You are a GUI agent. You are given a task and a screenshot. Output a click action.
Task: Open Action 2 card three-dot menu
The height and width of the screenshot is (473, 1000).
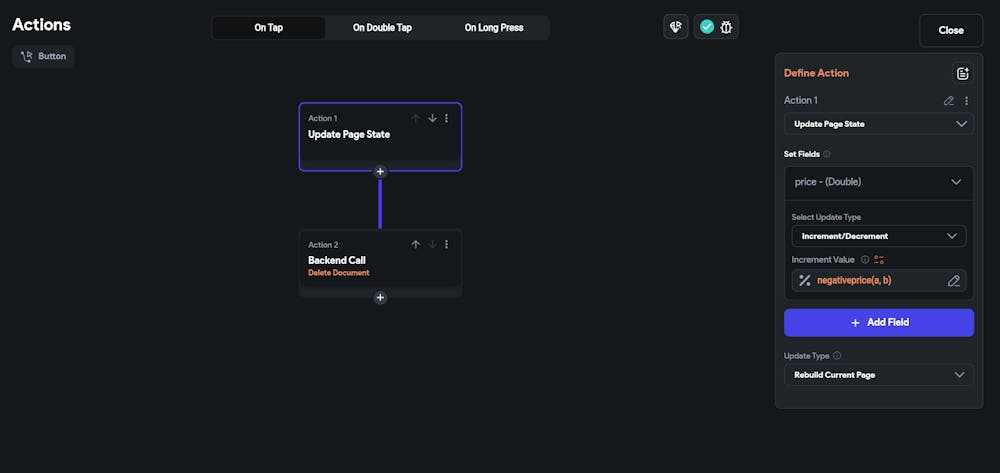click(446, 245)
